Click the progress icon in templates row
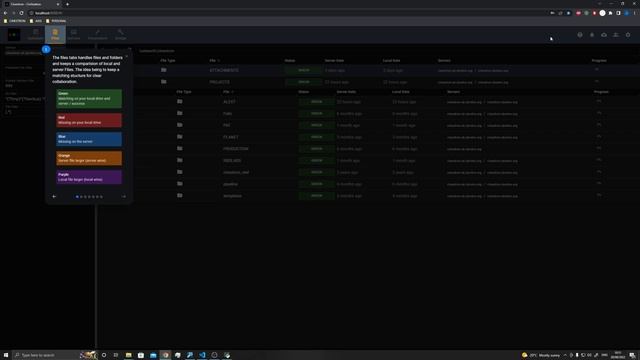This screenshot has width=640, height=360. [x=599, y=196]
